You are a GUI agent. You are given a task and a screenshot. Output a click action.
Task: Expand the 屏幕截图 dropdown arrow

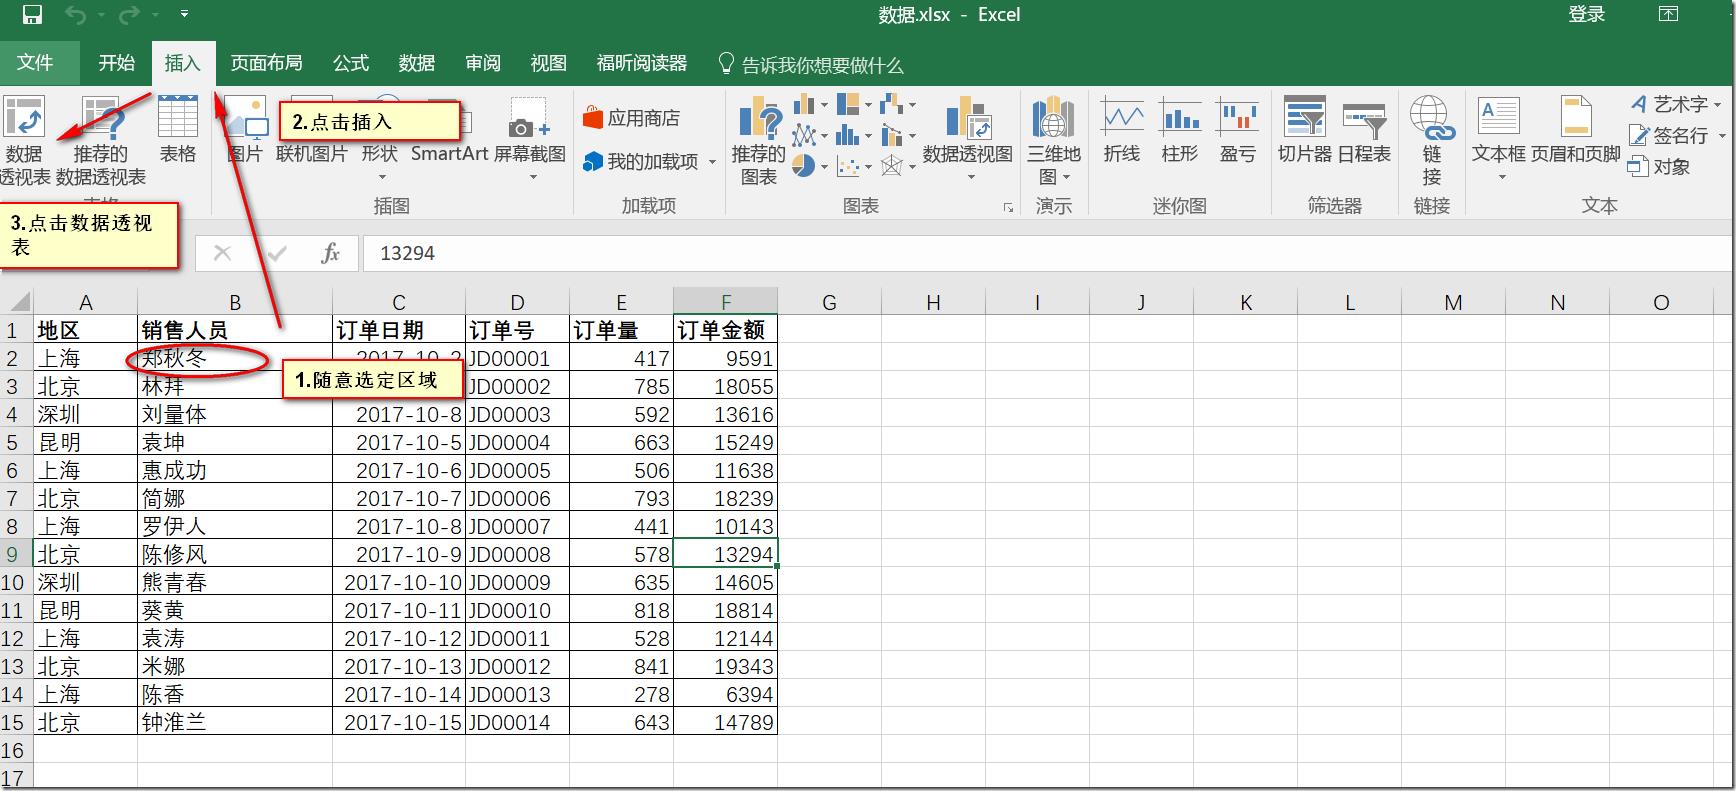pyautogui.click(x=534, y=177)
